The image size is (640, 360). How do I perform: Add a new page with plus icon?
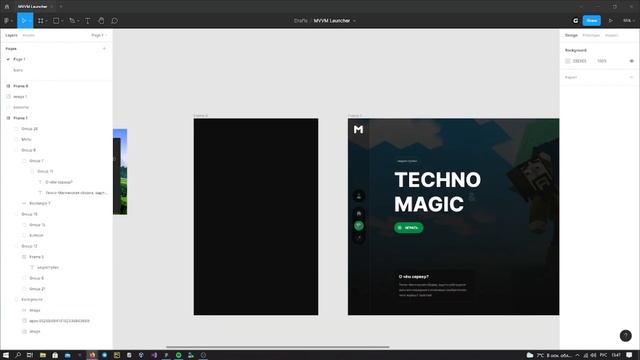point(104,49)
